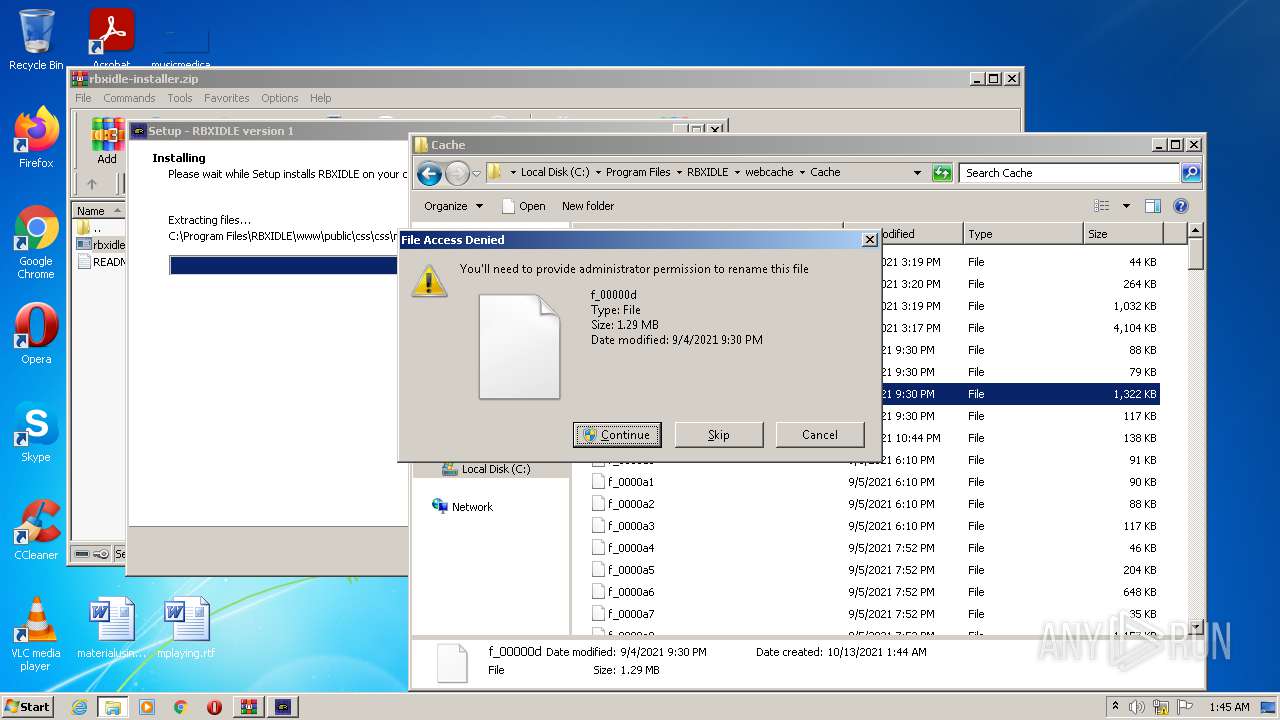Open Internet Explorer from the taskbar
The height and width of the screenshot is (720, 1280).
[x=79, y=707]
